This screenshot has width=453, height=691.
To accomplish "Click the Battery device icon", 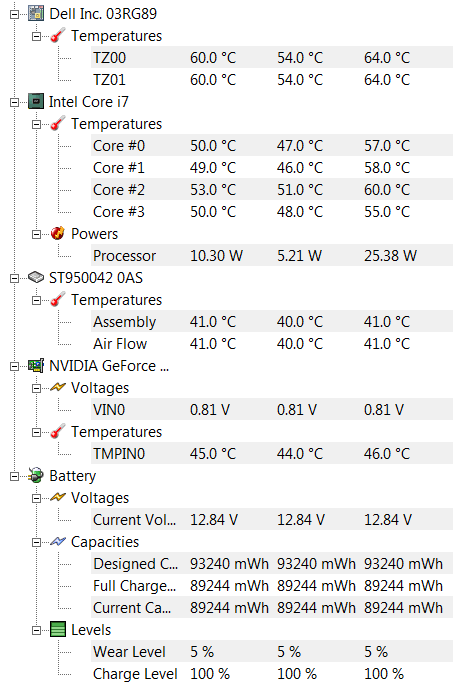I will [36, 476].
